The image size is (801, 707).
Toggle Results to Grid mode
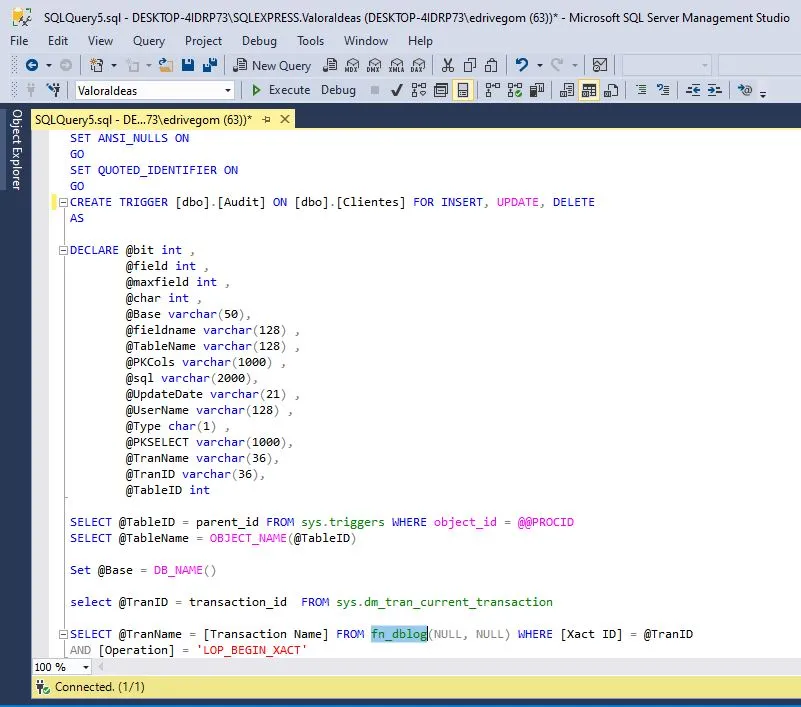point(588,90)
